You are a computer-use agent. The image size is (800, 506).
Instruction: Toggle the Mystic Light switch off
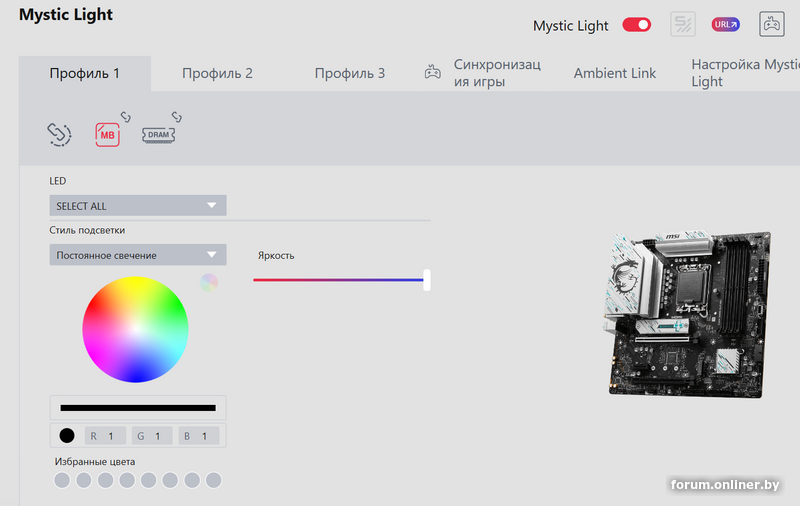[636, 25]
